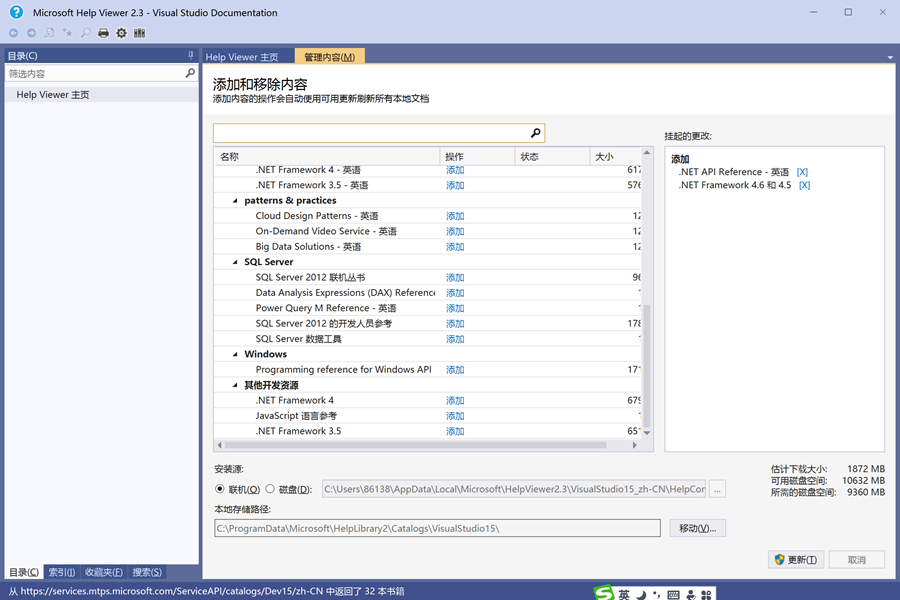Click 添加 for SQL Server 2012 联机丛书

455,278
